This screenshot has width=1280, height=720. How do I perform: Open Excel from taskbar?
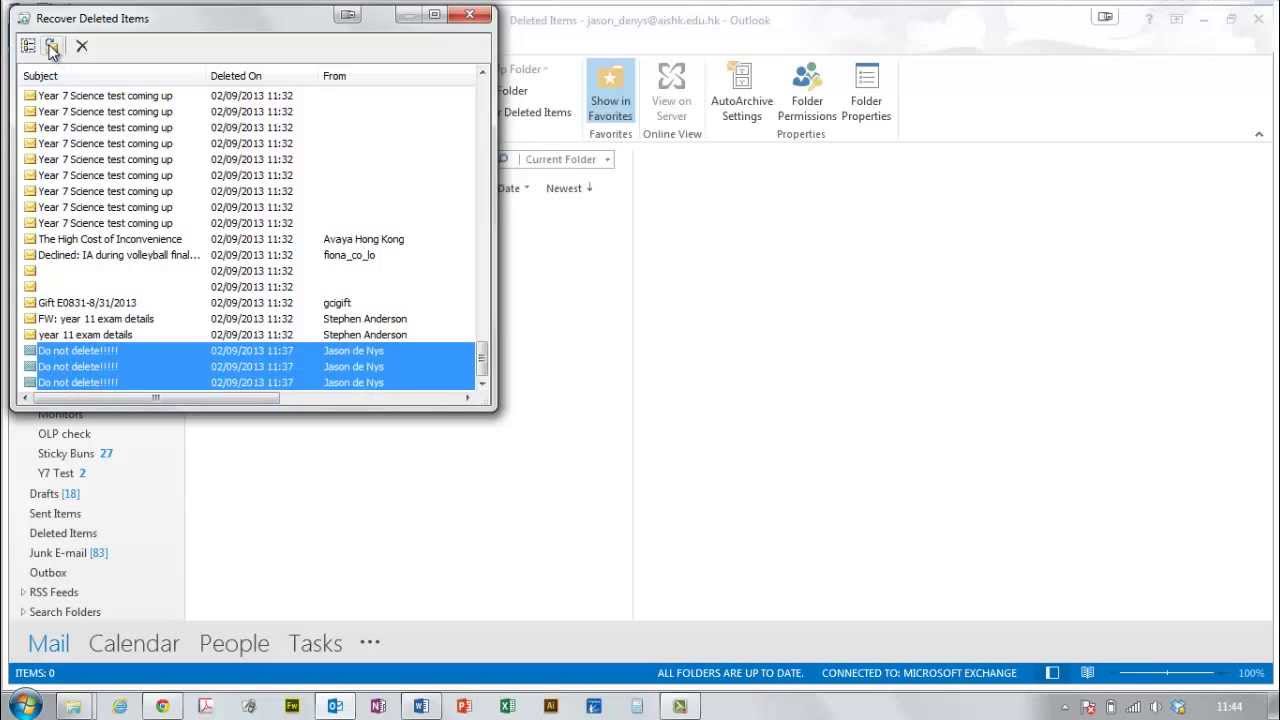507,706
